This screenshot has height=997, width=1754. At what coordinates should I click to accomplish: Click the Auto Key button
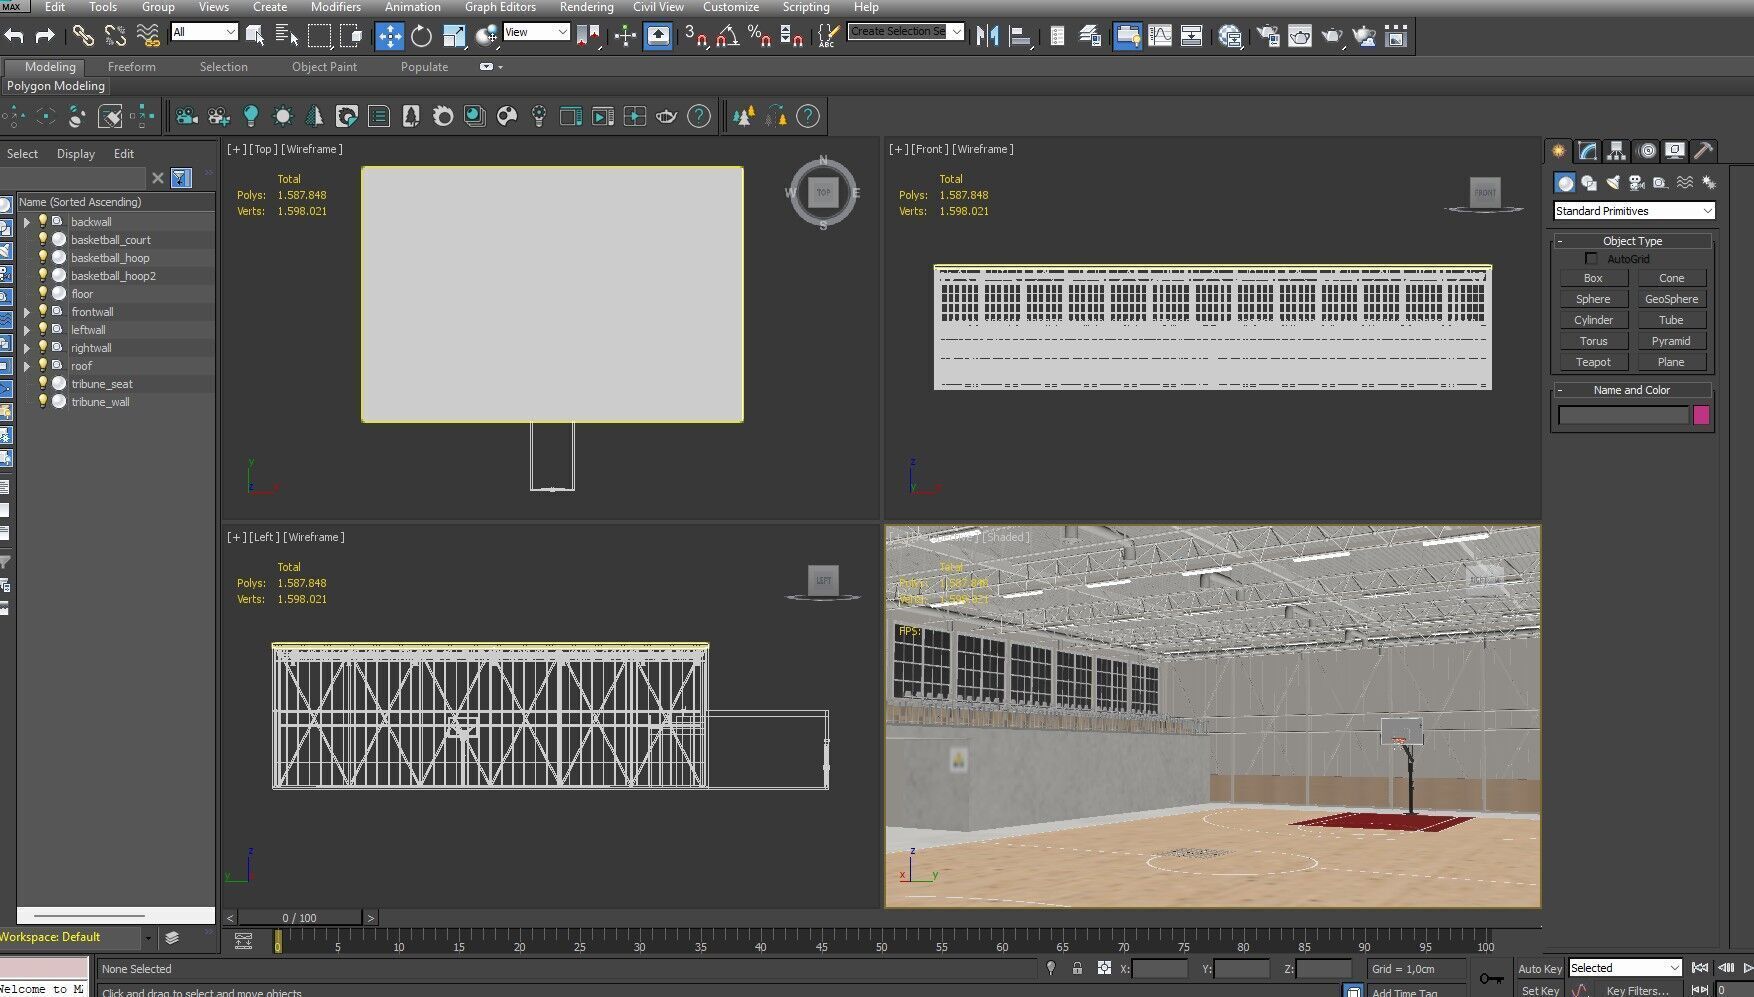pyautogui.click(x=1539, y=969)
